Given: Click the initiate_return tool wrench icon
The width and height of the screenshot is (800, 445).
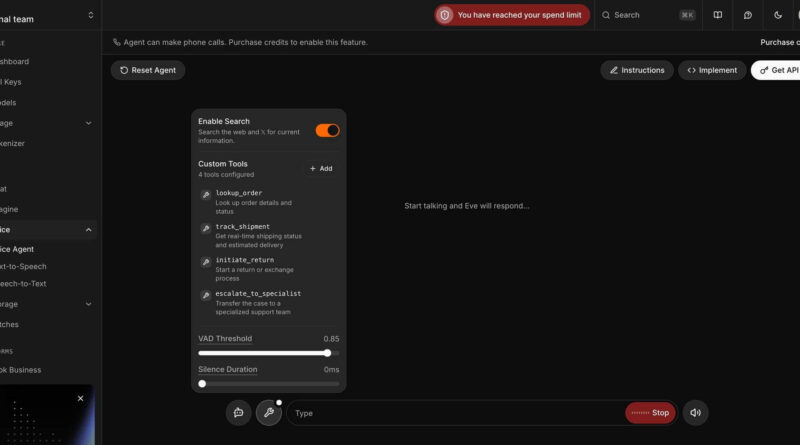Looking at the screenshot, I should (206, 262).
